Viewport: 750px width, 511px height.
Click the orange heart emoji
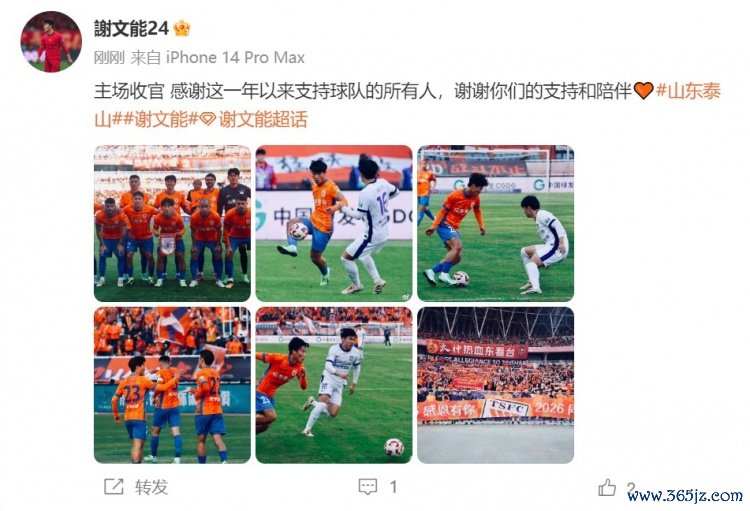(643, 90)
